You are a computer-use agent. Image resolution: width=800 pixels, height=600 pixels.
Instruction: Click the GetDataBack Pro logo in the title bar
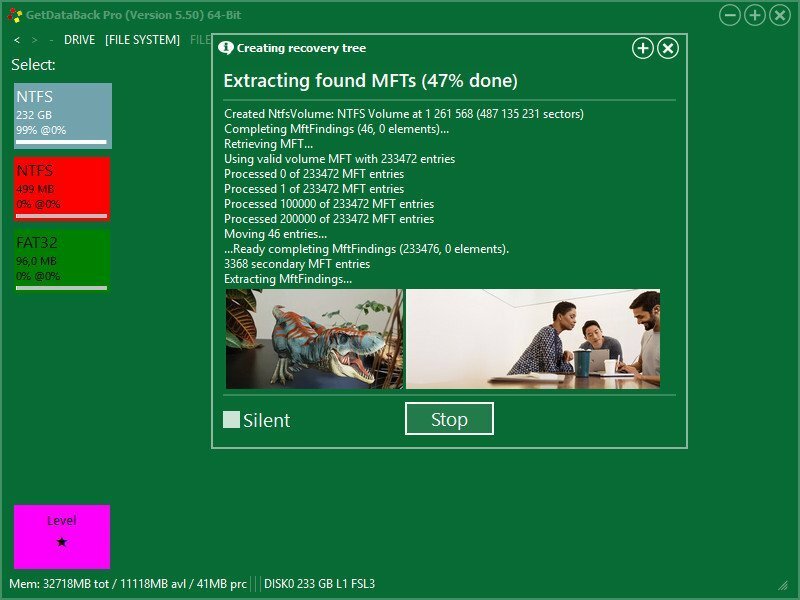pyautogui.click(x=12, y=14)
